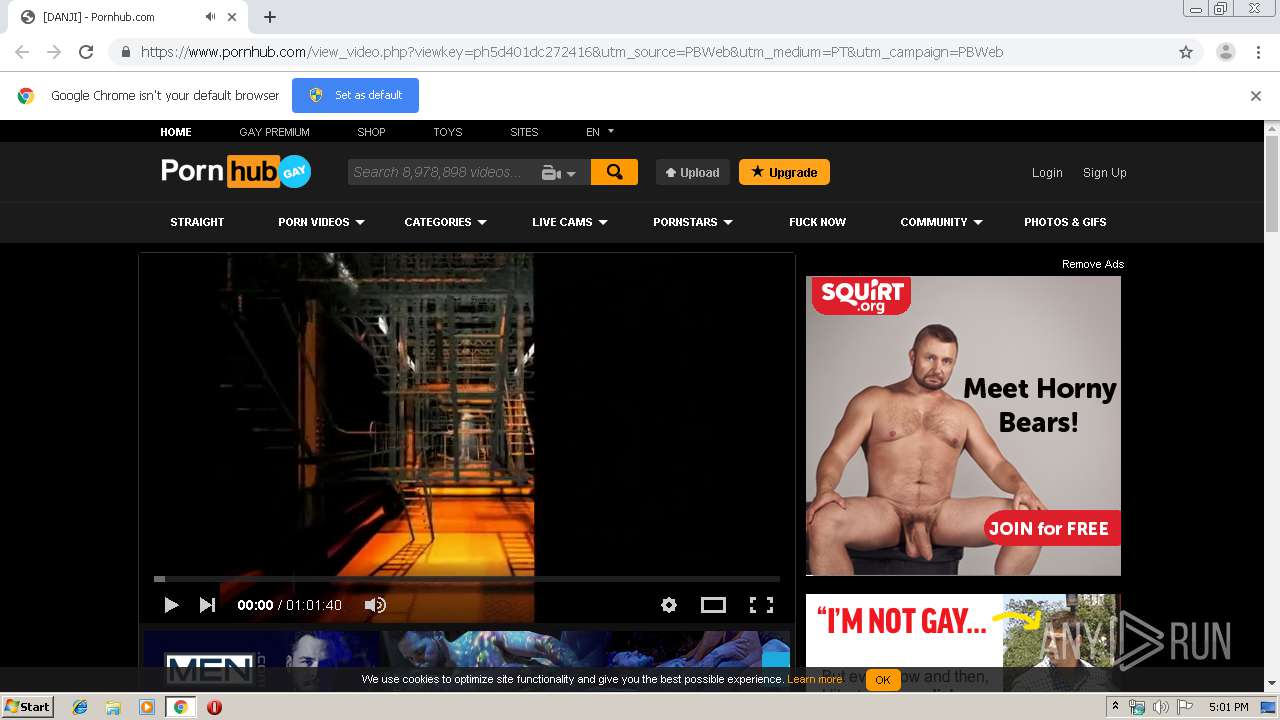
Task: Skip to the next video
Action: [207, 605]
